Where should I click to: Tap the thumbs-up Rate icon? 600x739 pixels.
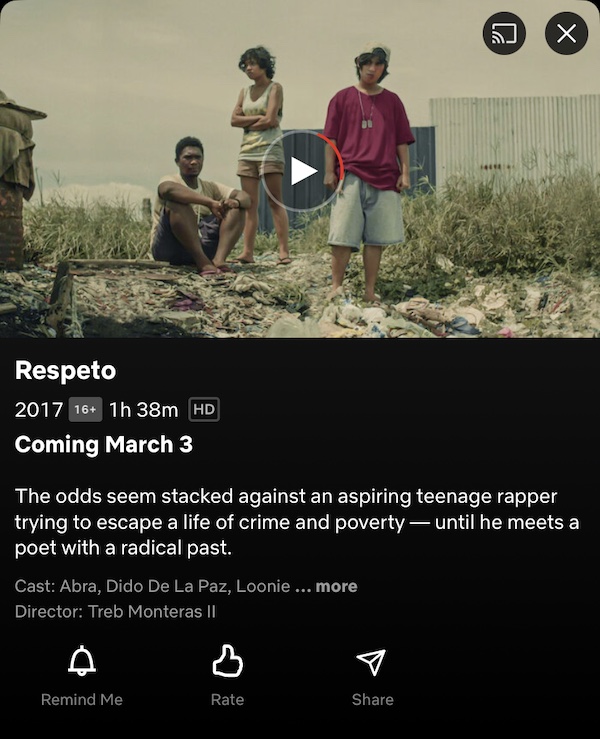pyautogui.click(x=227, y=661)
